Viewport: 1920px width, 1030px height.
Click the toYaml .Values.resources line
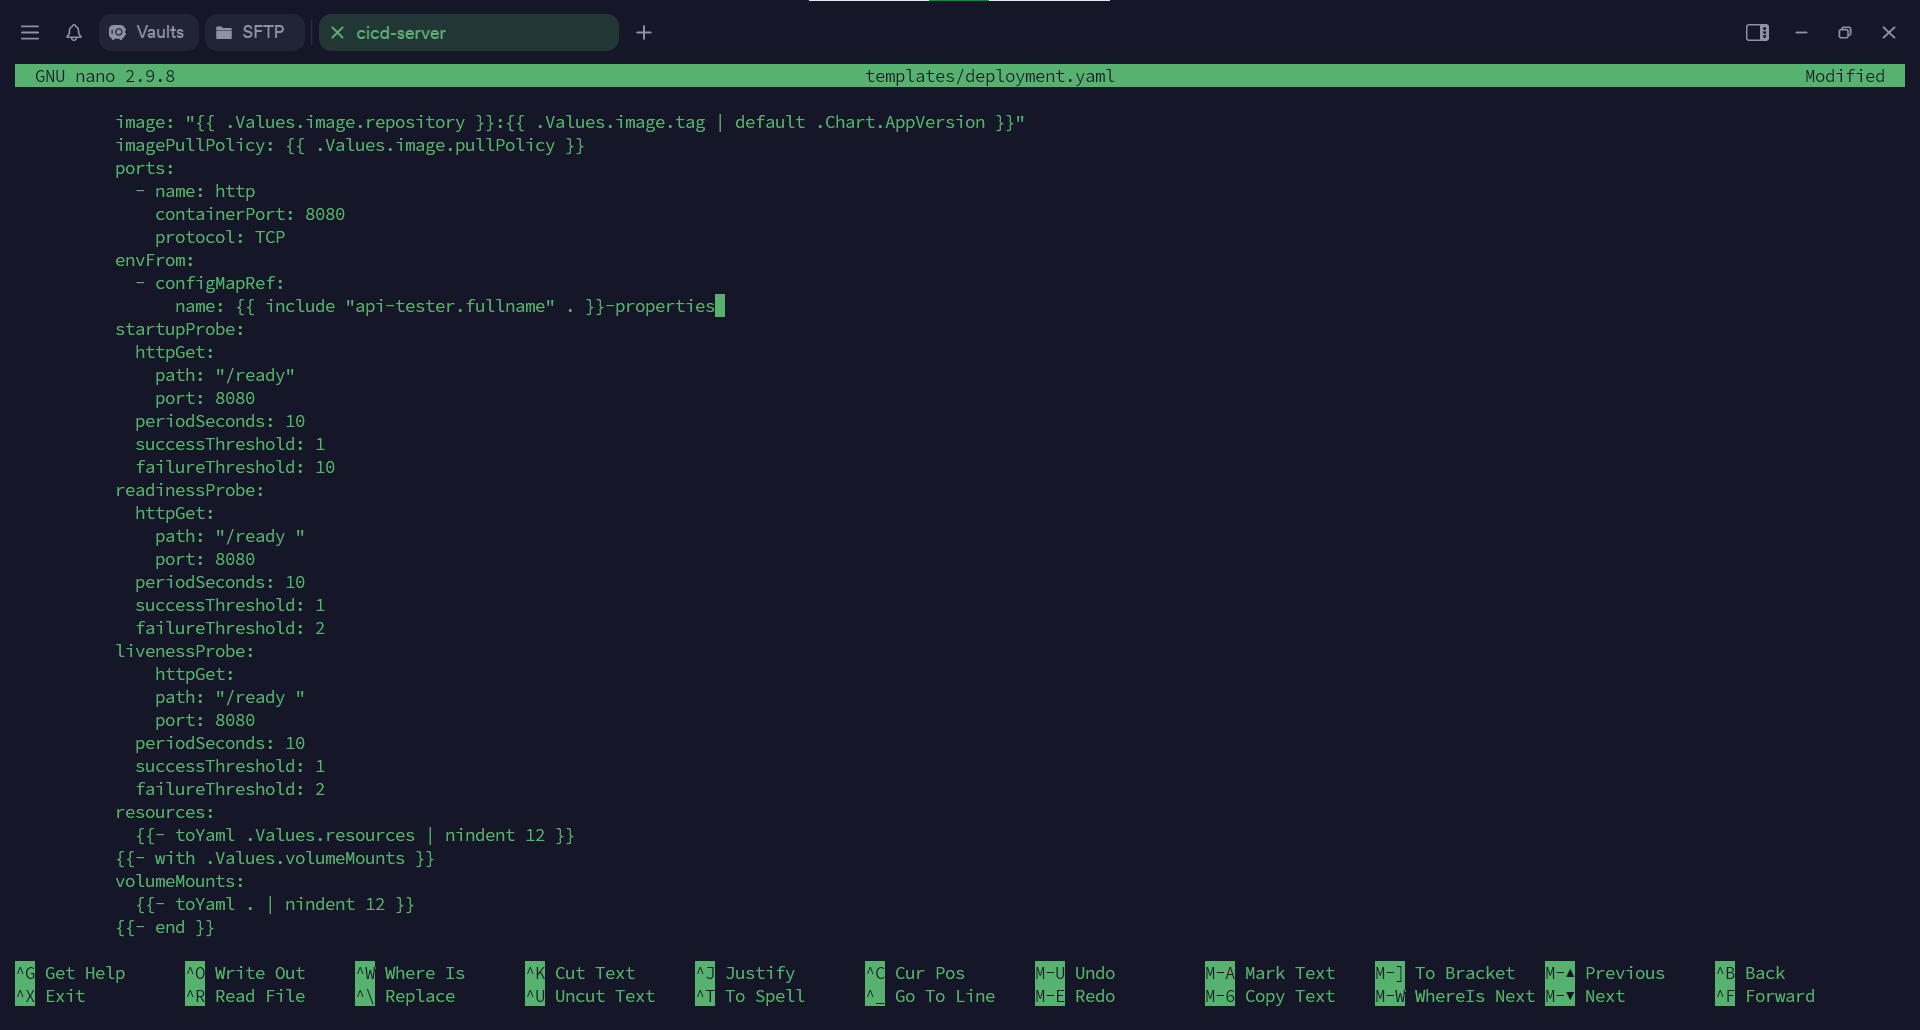(x=355, y=835)
